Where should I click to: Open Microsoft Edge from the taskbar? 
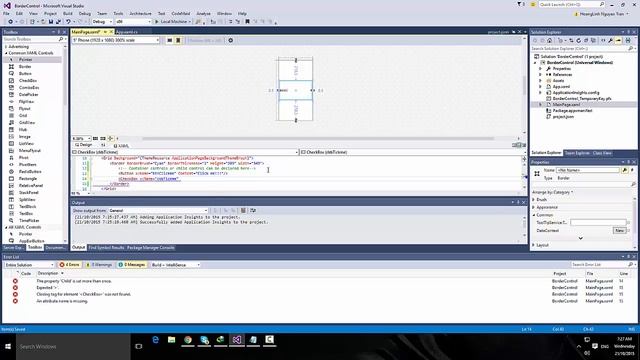tap(156, 340)
